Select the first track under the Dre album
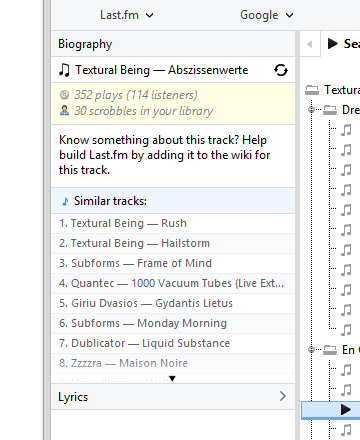 coord(346,130)
